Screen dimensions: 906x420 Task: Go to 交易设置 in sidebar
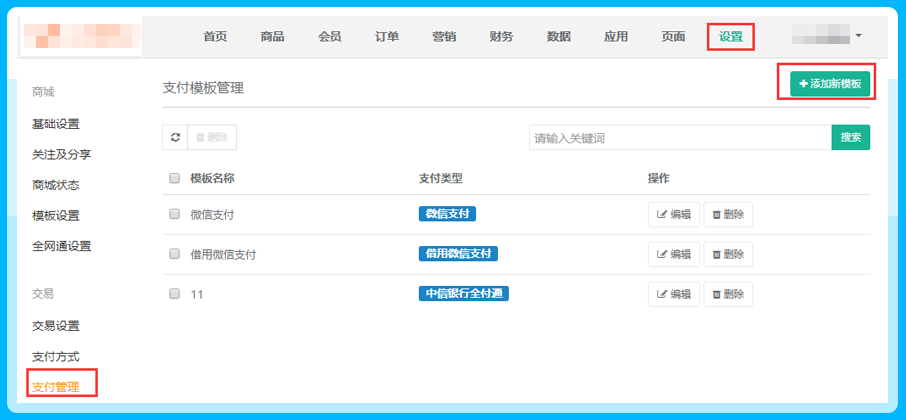pos(56,326)
